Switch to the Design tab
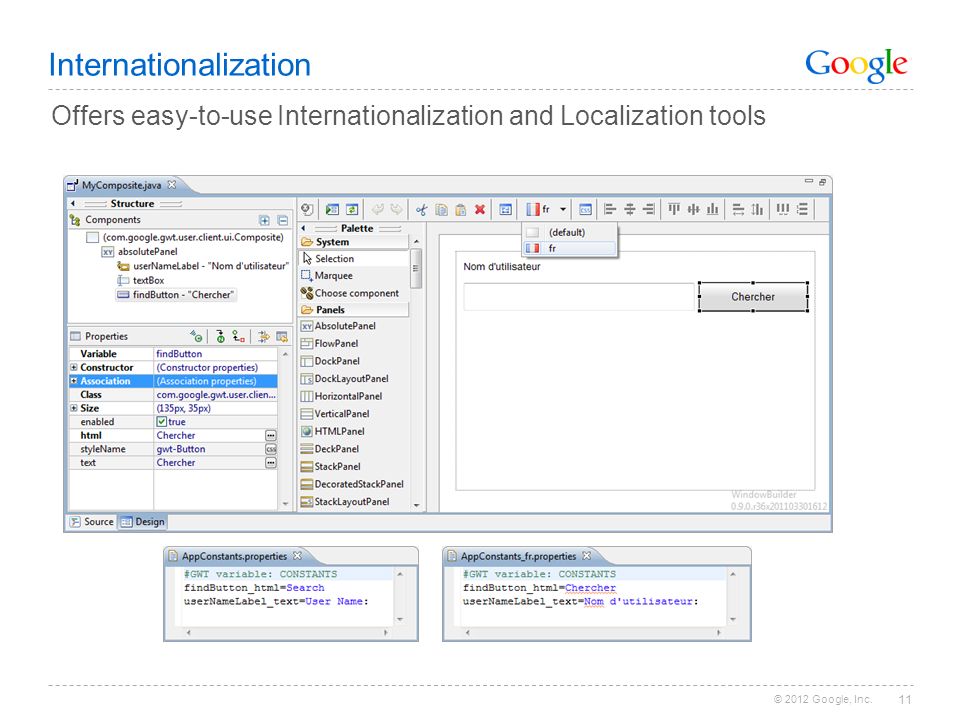The image size is (960, 720). pyautogui.click(x=143, y=522)
